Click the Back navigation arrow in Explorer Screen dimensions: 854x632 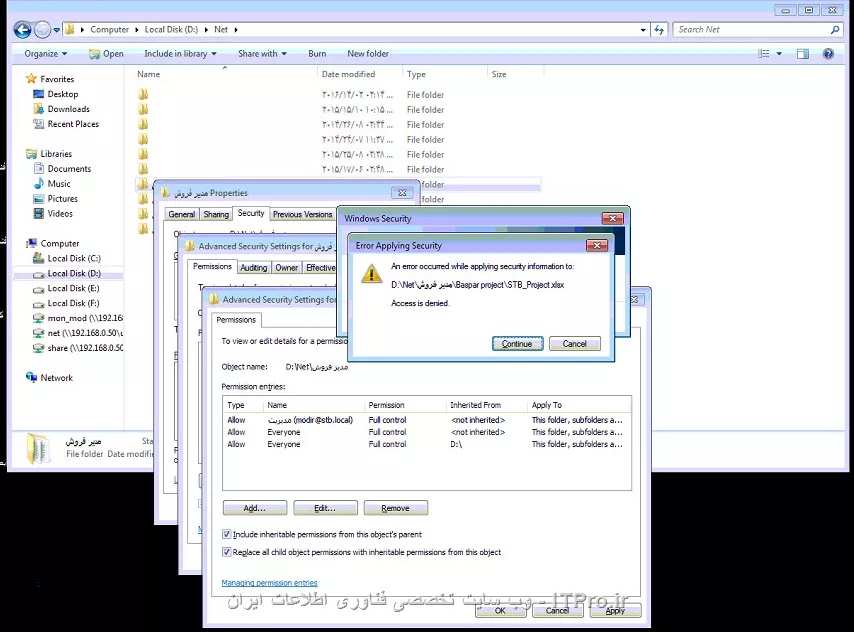(22, 30)
